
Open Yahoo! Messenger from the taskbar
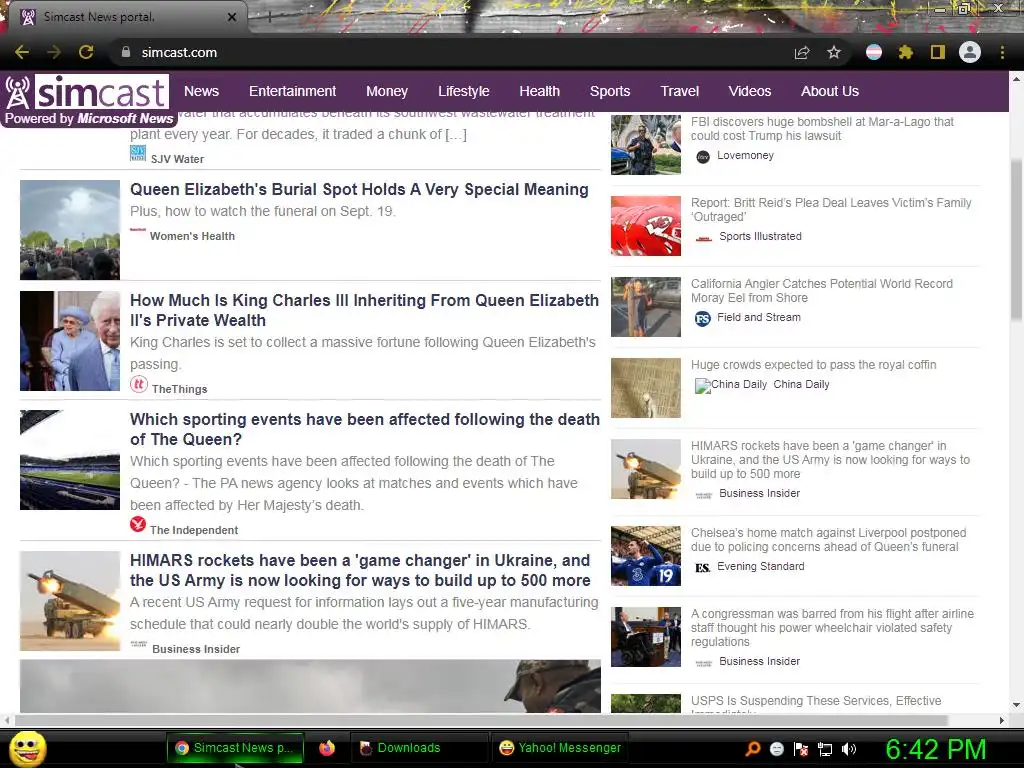point(560,748)
